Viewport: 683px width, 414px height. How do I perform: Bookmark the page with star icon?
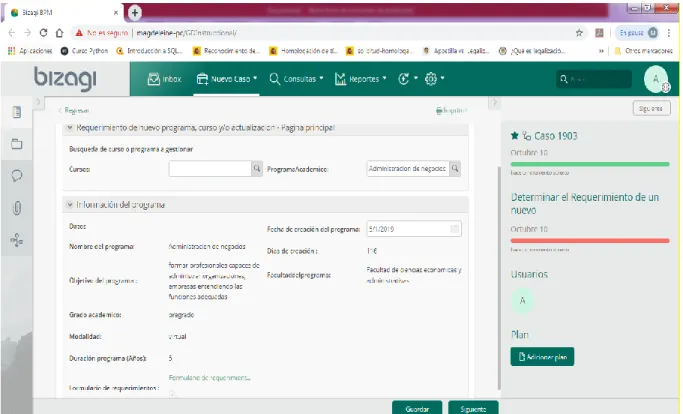(579, 33)
